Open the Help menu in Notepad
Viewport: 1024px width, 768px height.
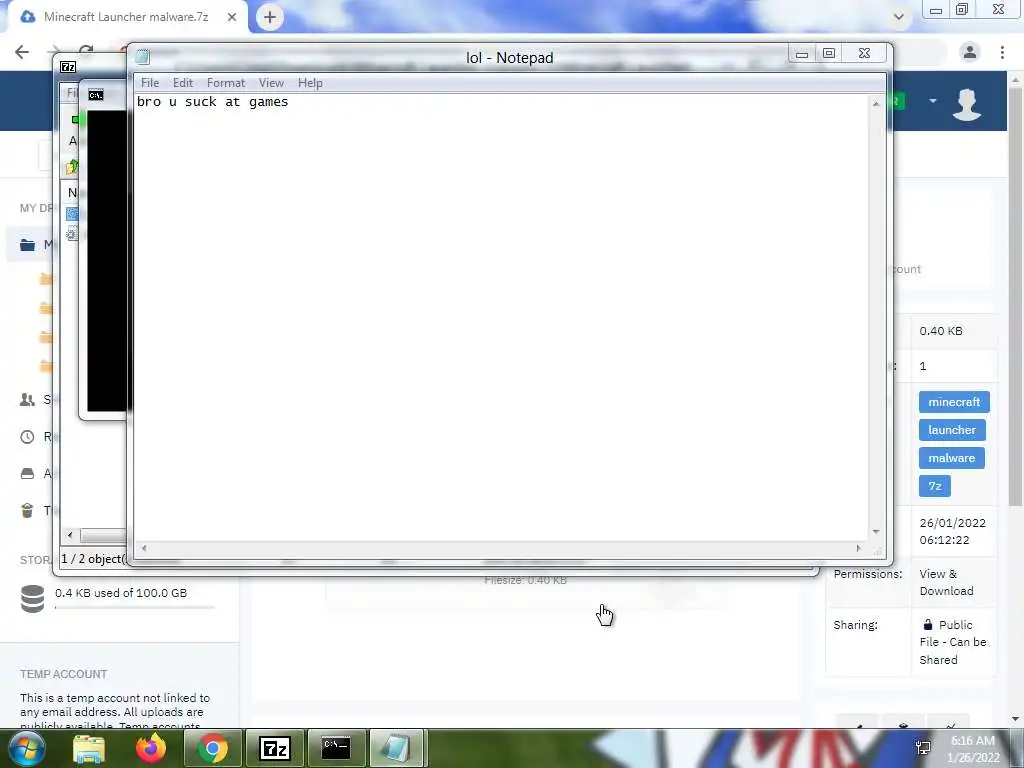point(310,83)
